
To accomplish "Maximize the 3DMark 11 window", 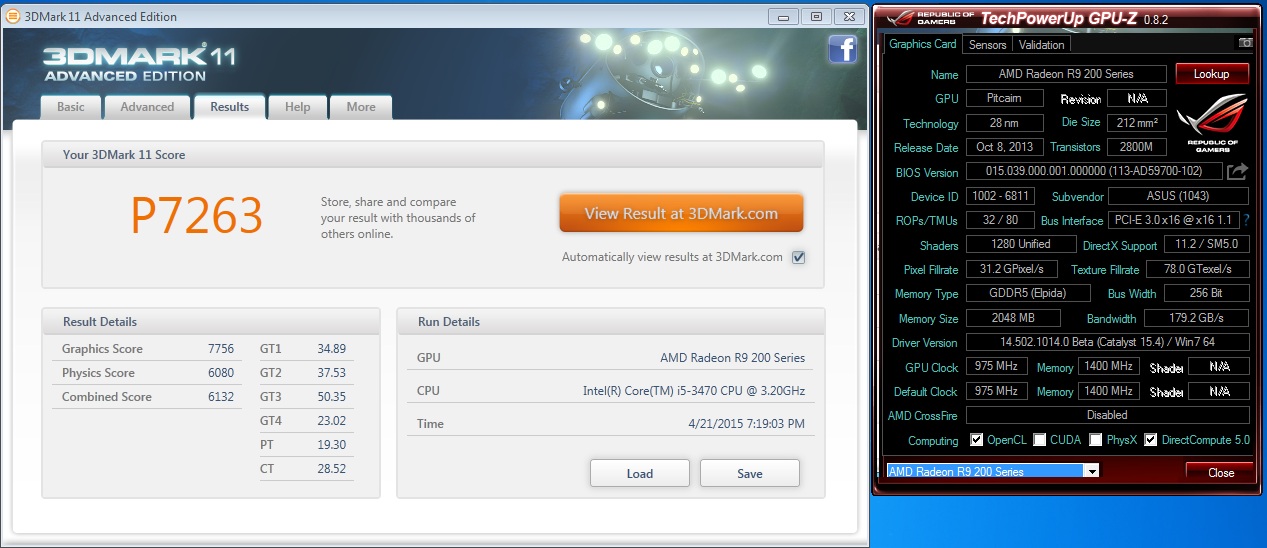I will coord(816,16).
